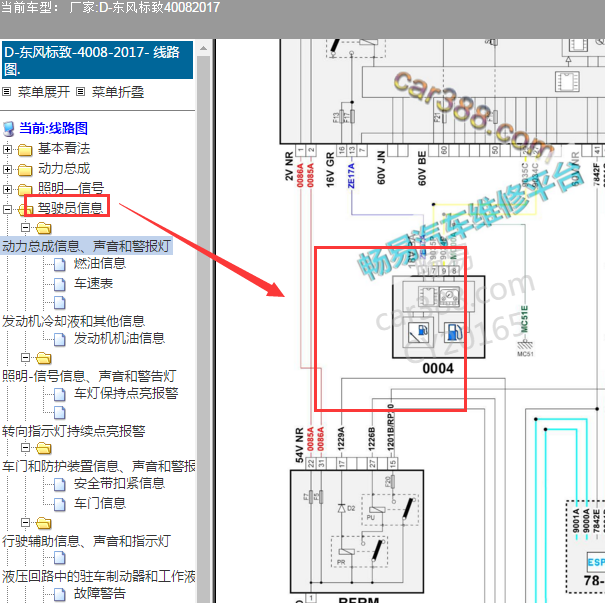Click the document icon beside 燃油信息
Viewport: 605px width, 603px height.
point(59,265)
